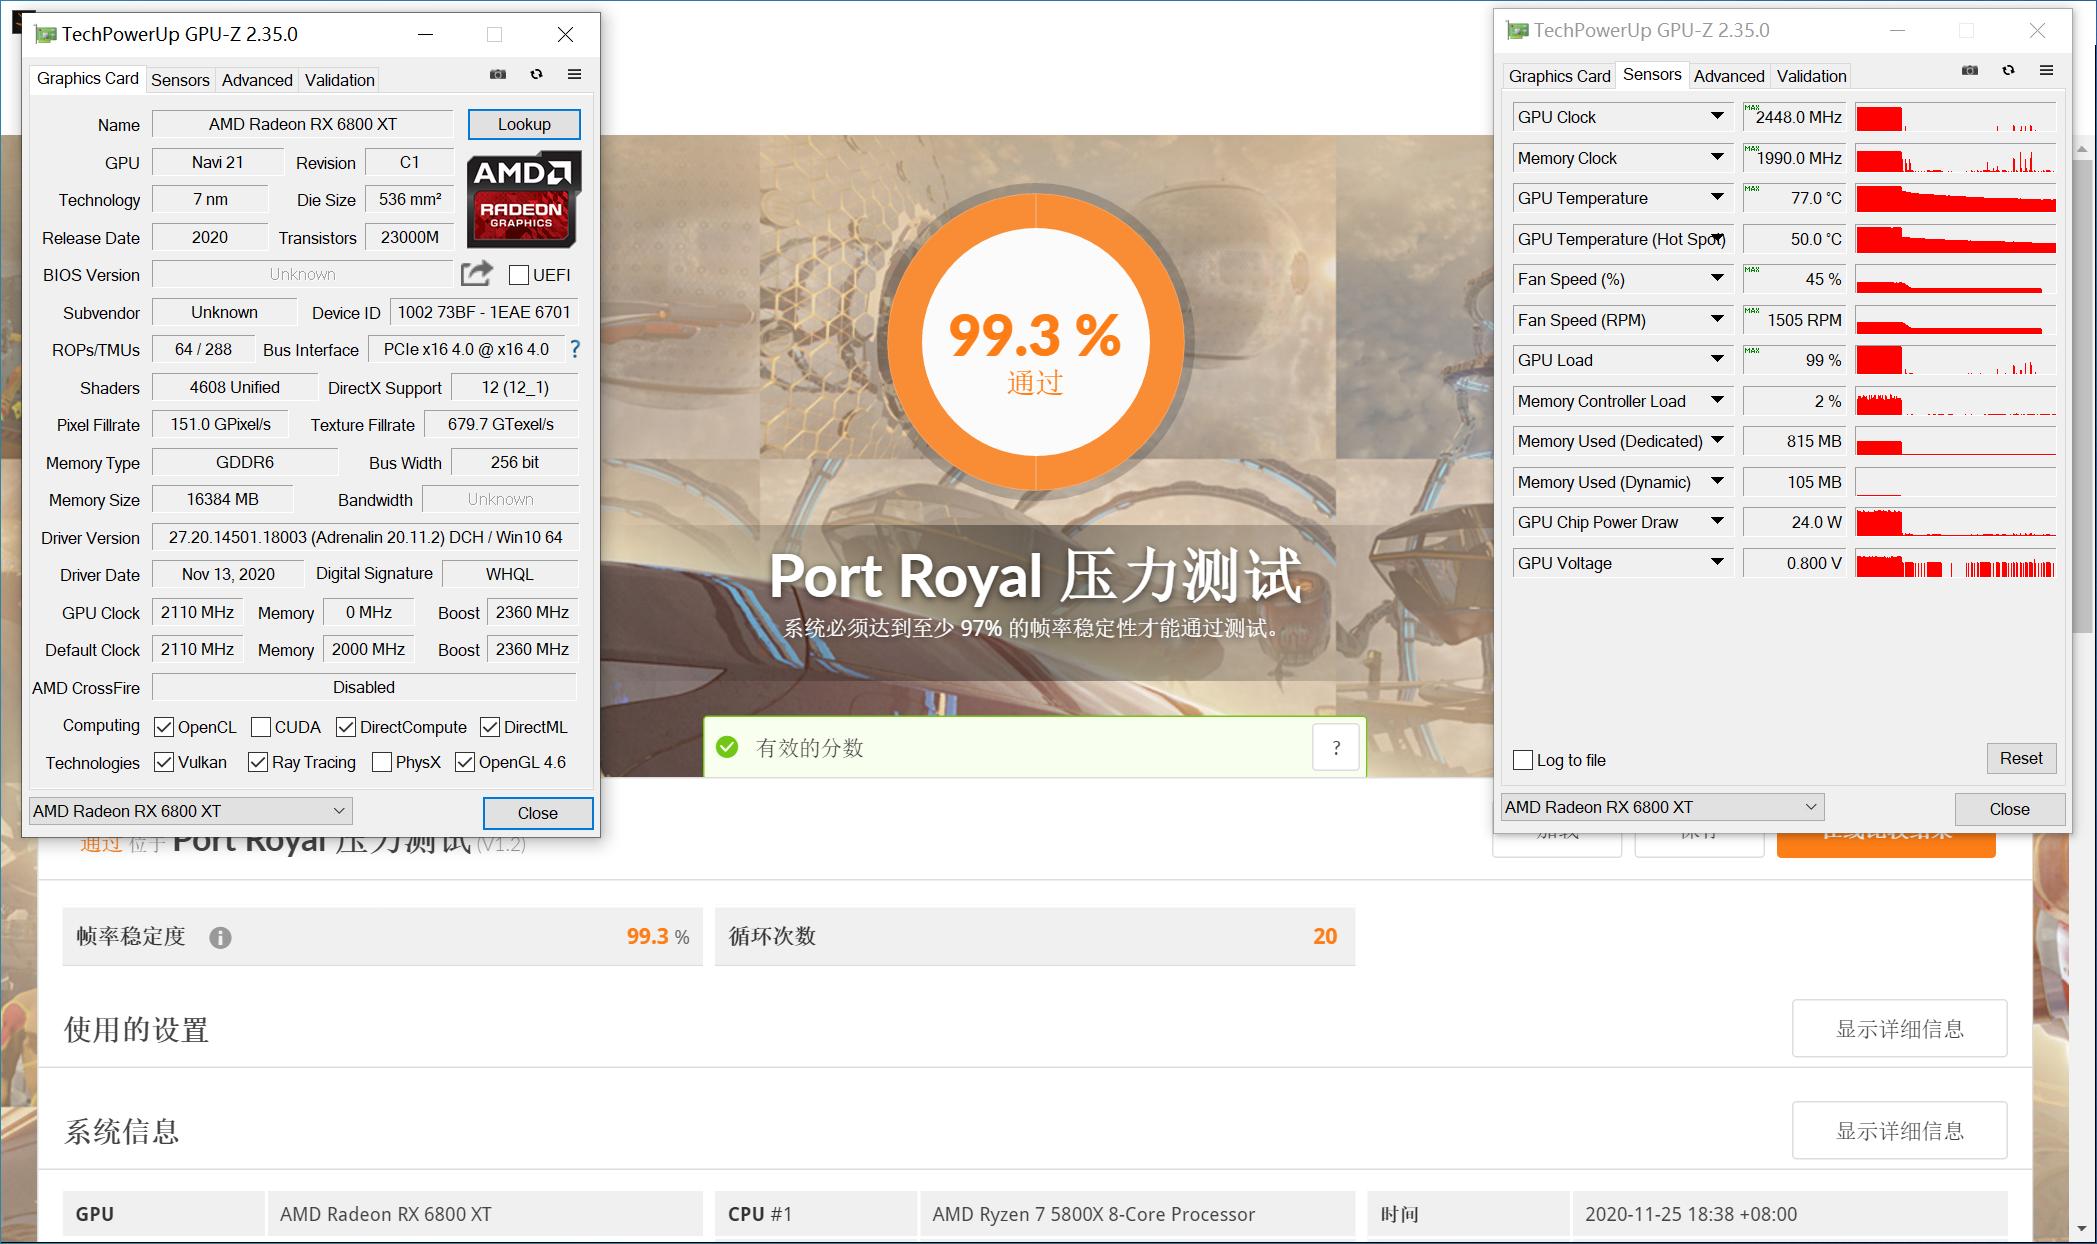Open the Memory Controller Load dropdown
This screenshot has height=1244, width=2097.
1716,400
